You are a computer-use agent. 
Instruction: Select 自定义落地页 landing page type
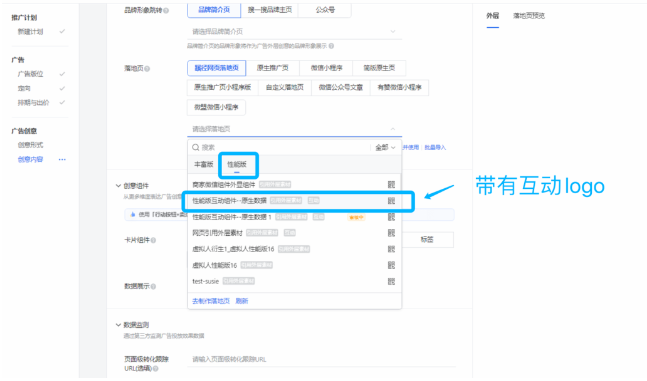pos(285,88)
